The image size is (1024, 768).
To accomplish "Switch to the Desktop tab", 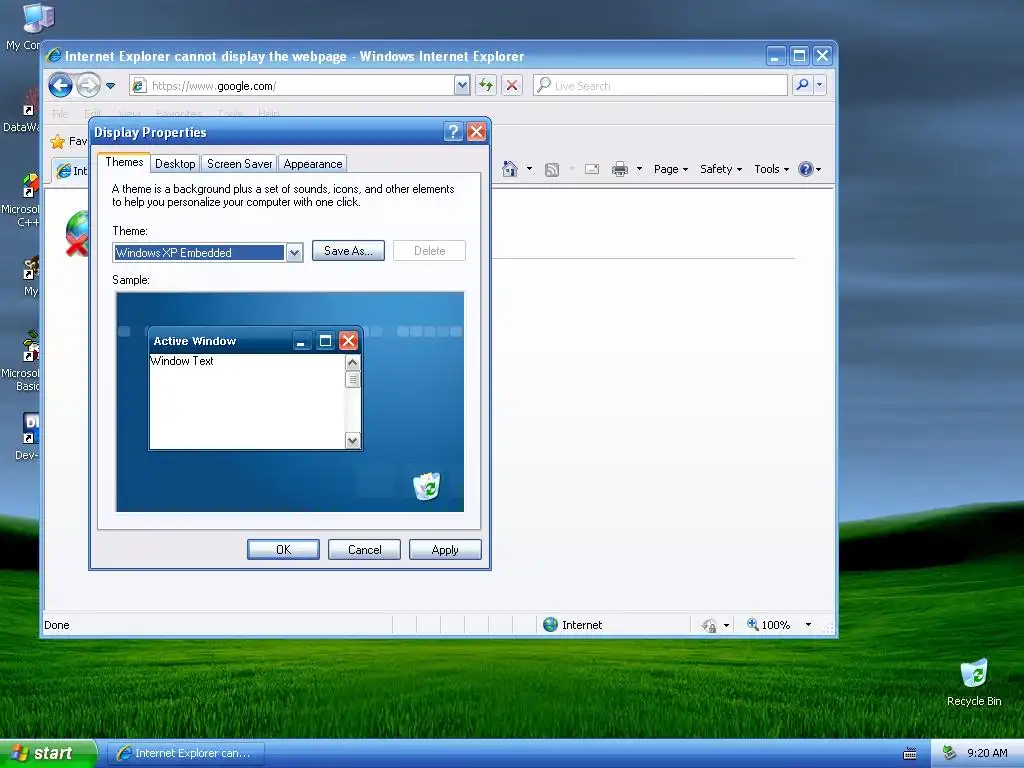I will click(x=175, y=164).
